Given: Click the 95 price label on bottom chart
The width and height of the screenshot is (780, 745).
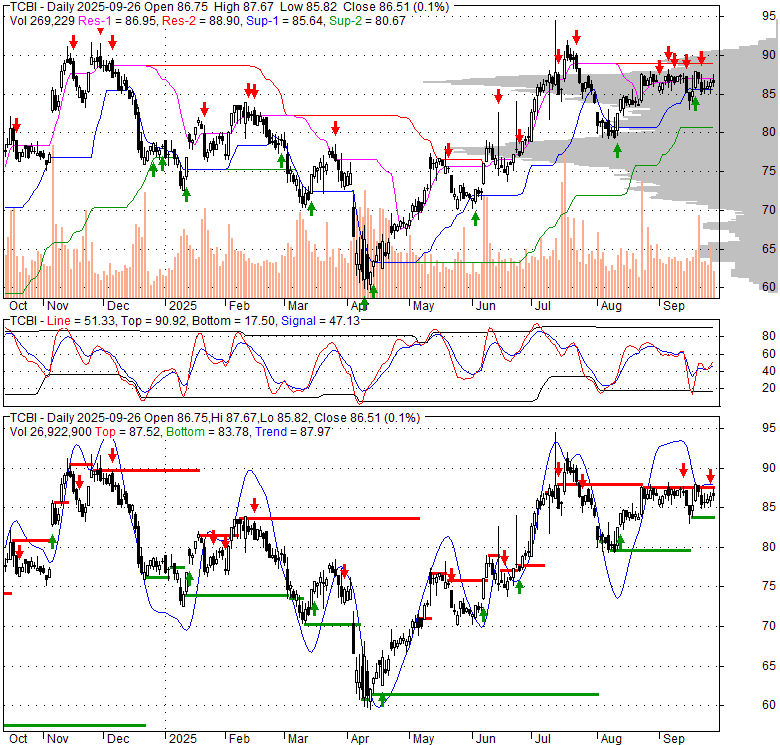Looking at the screenshot, I should (x=769, y=428).
